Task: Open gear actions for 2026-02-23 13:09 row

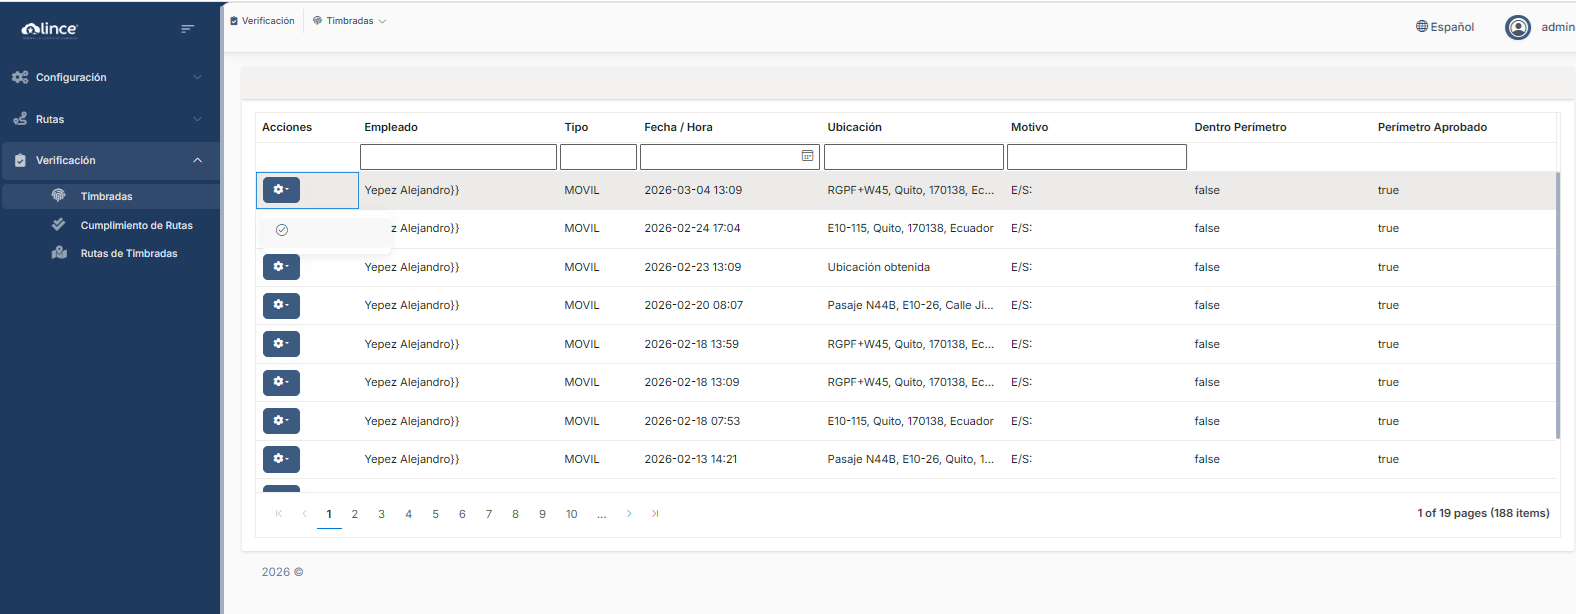Action: 281,267
